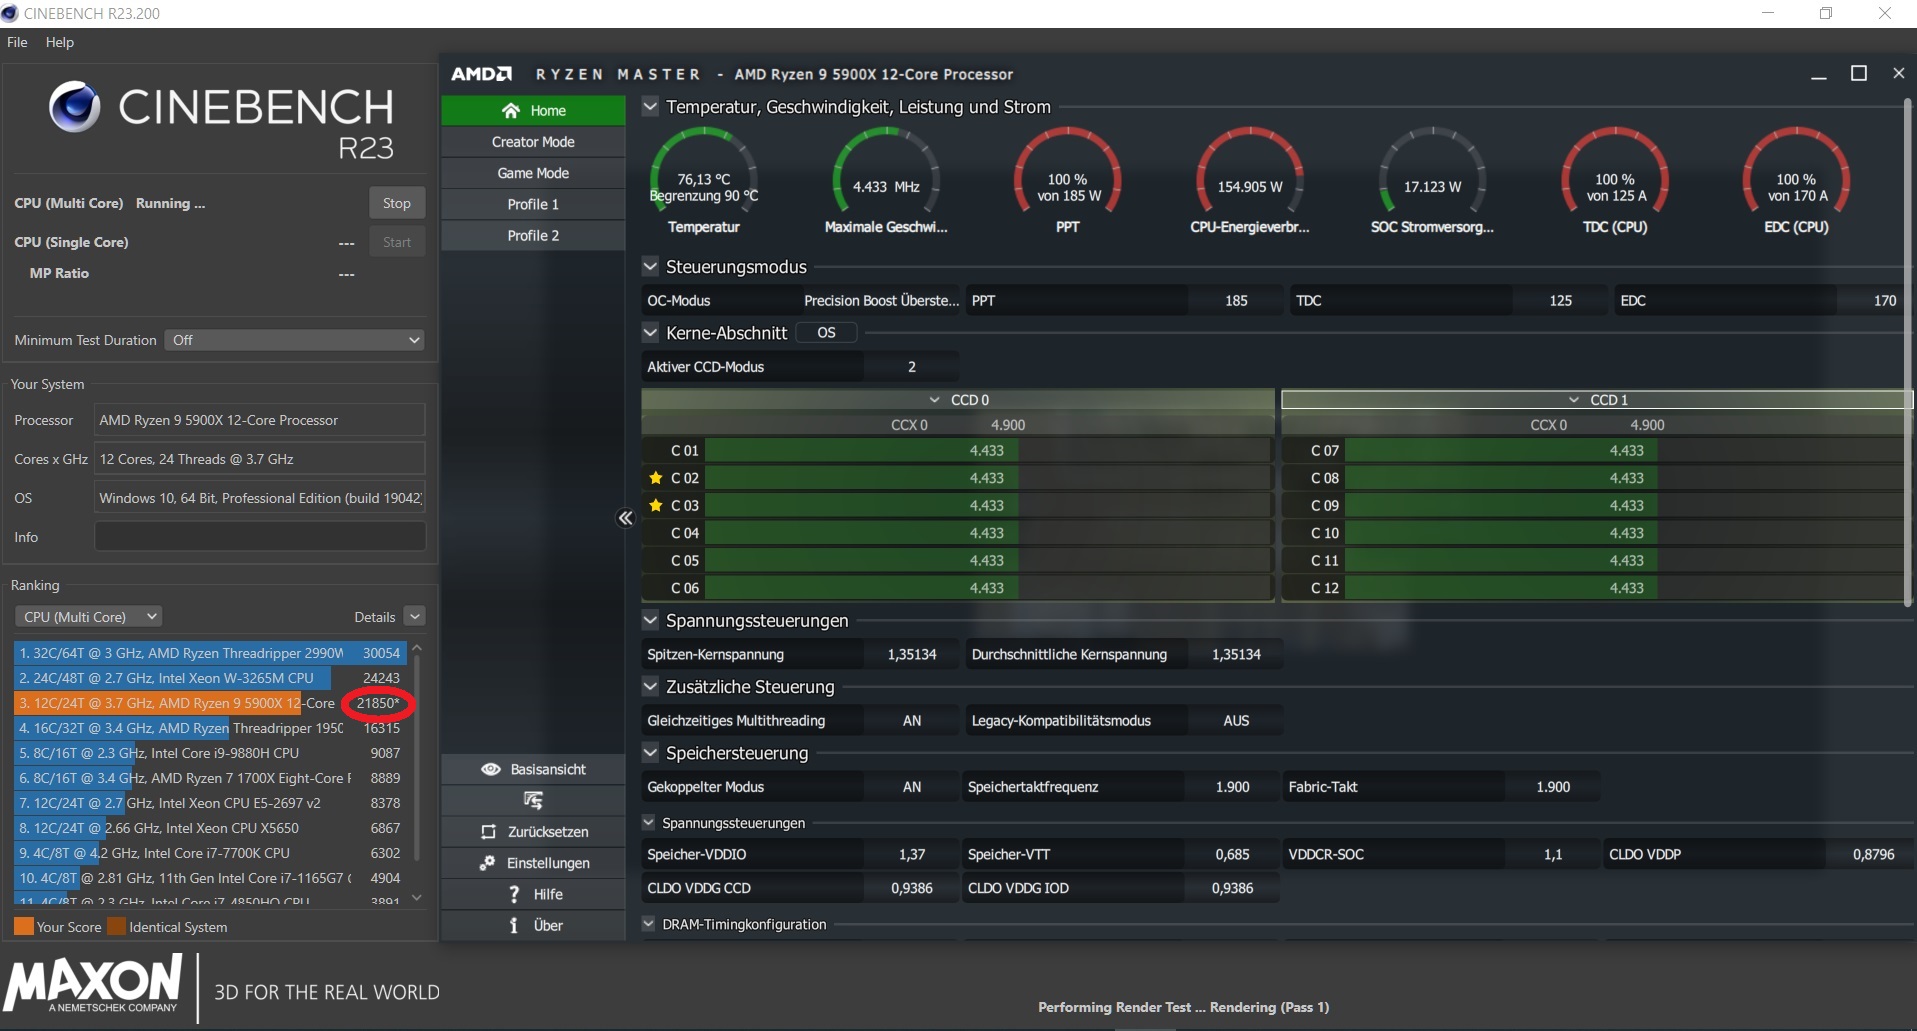1917x1031 pixels.
Task: Stop the CPU Multi Core test
Action: coord(397,203)
